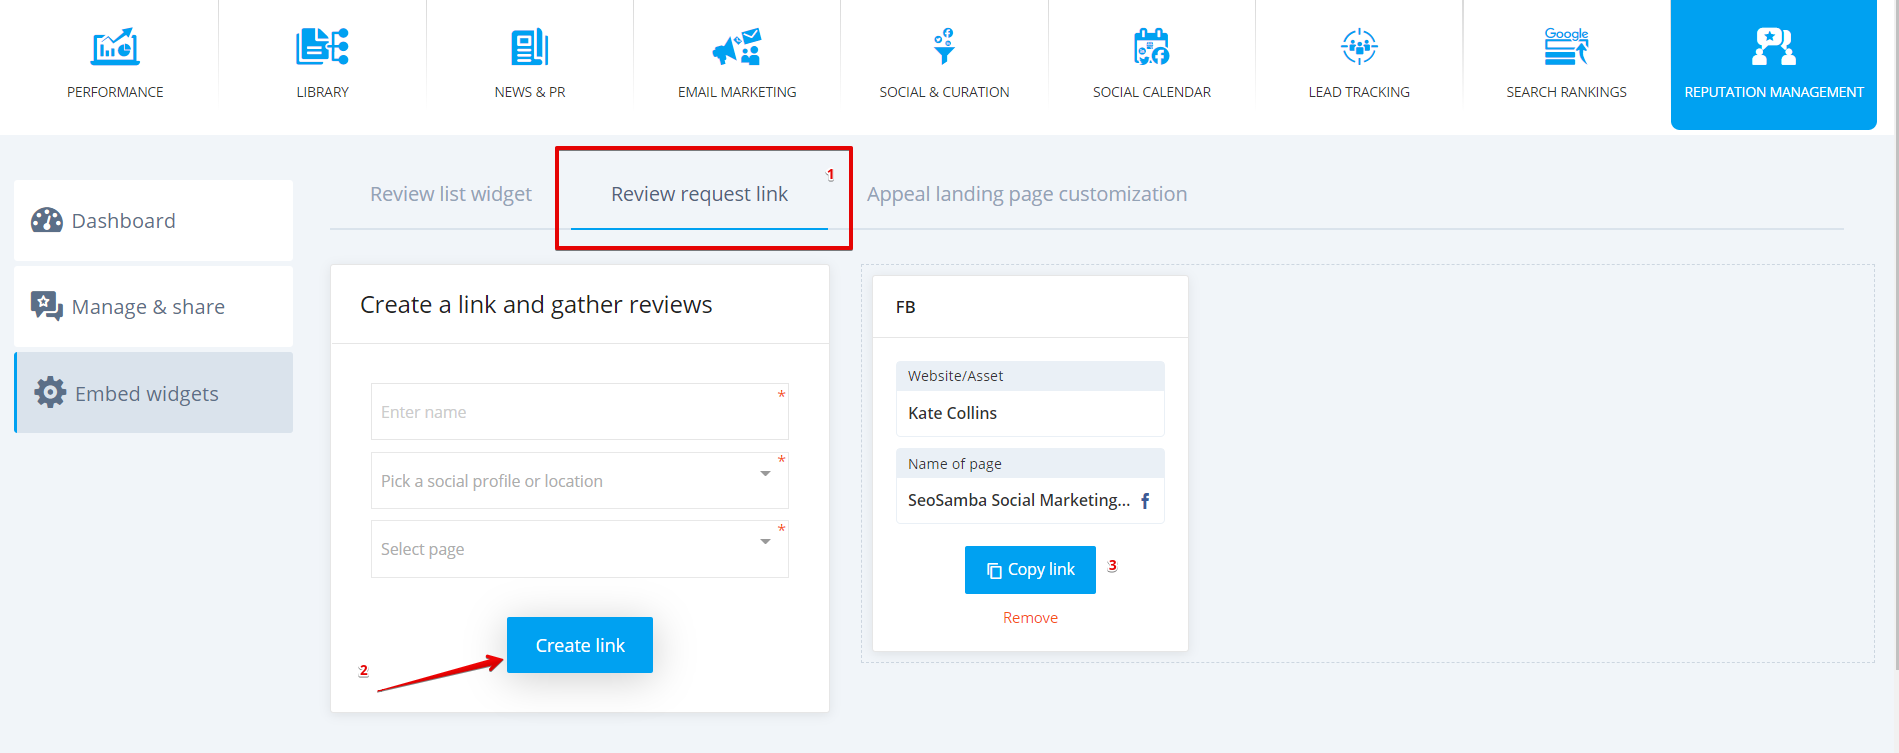Go to LIBRARY menu label

(322, 92)
